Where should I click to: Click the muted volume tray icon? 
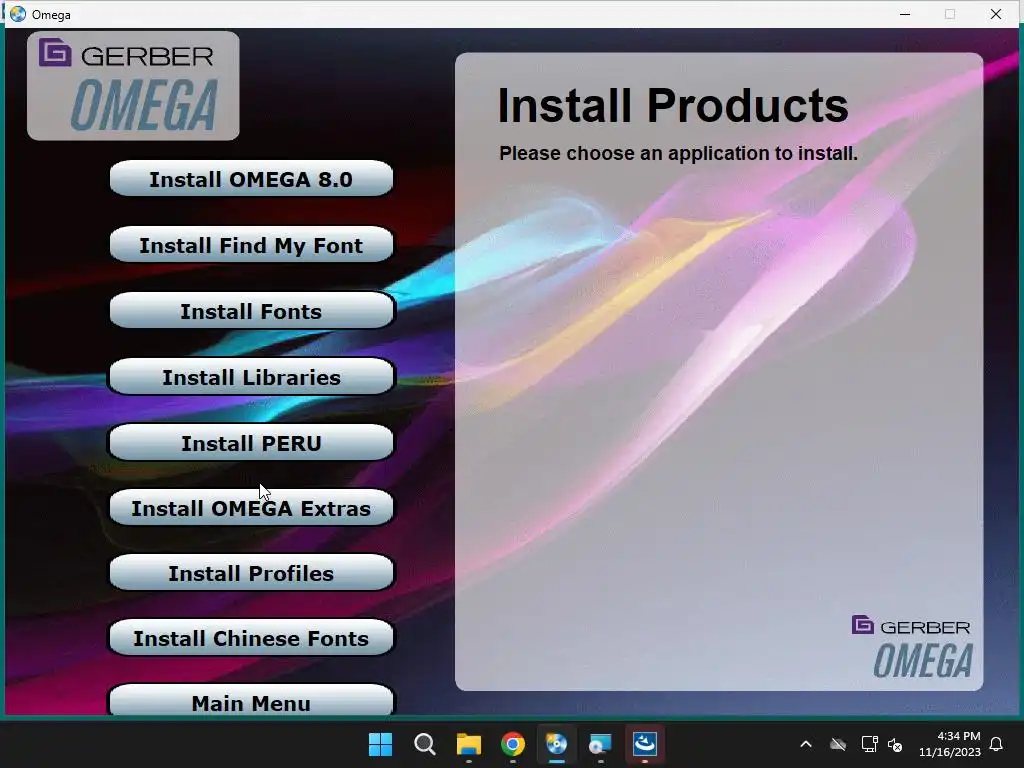895,744
